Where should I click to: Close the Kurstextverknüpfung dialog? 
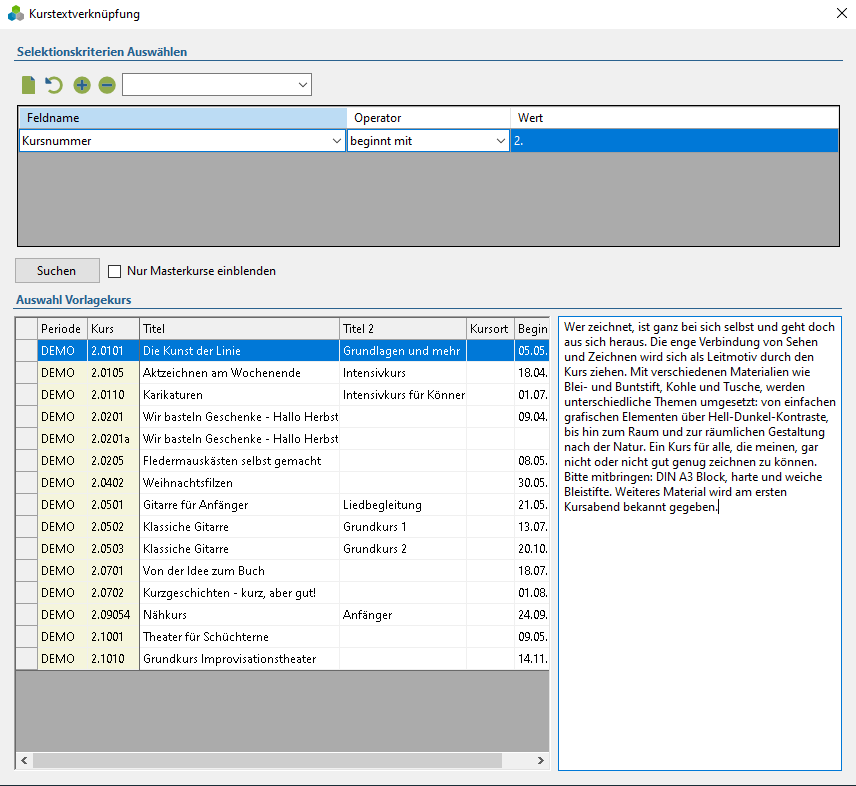[842, 13]
